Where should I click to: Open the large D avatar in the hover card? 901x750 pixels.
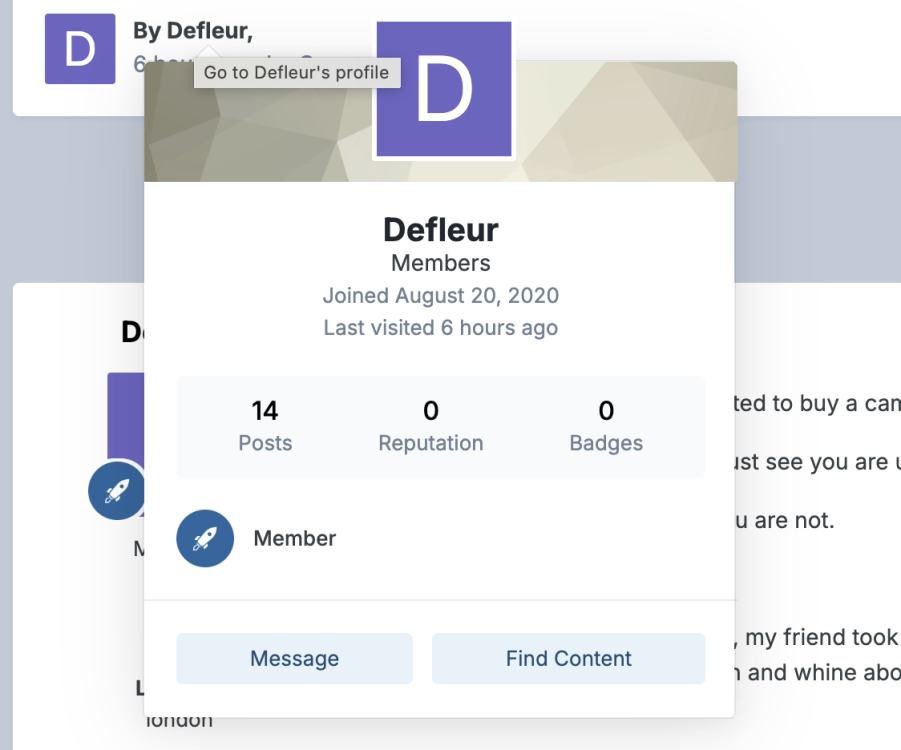coord(444,91)
